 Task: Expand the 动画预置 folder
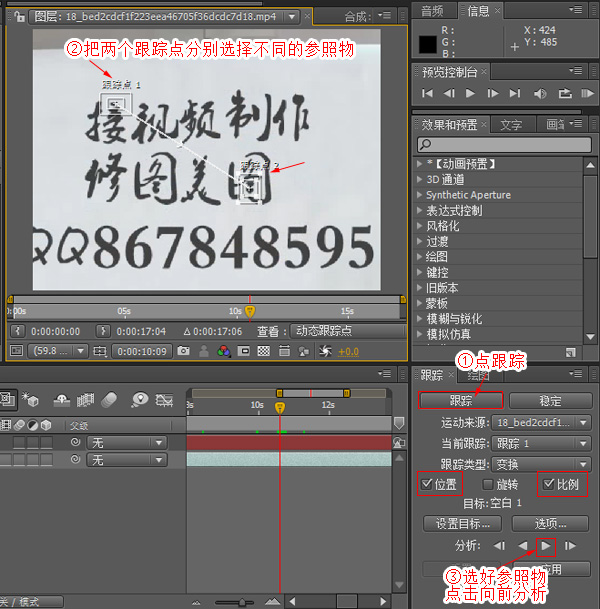click(x=419, y=164)
